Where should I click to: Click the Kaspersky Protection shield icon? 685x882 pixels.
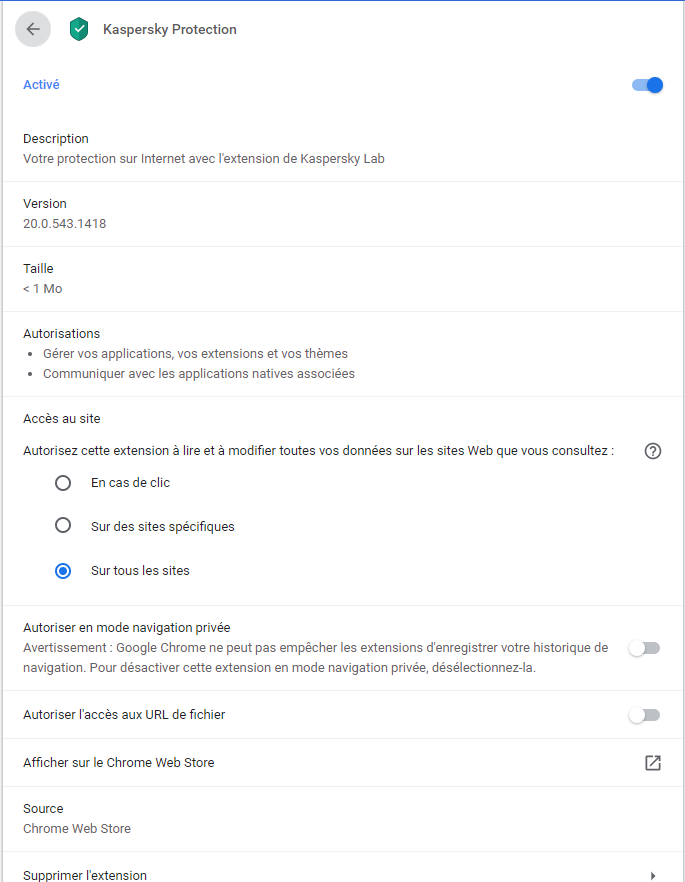tap(79, 30)
